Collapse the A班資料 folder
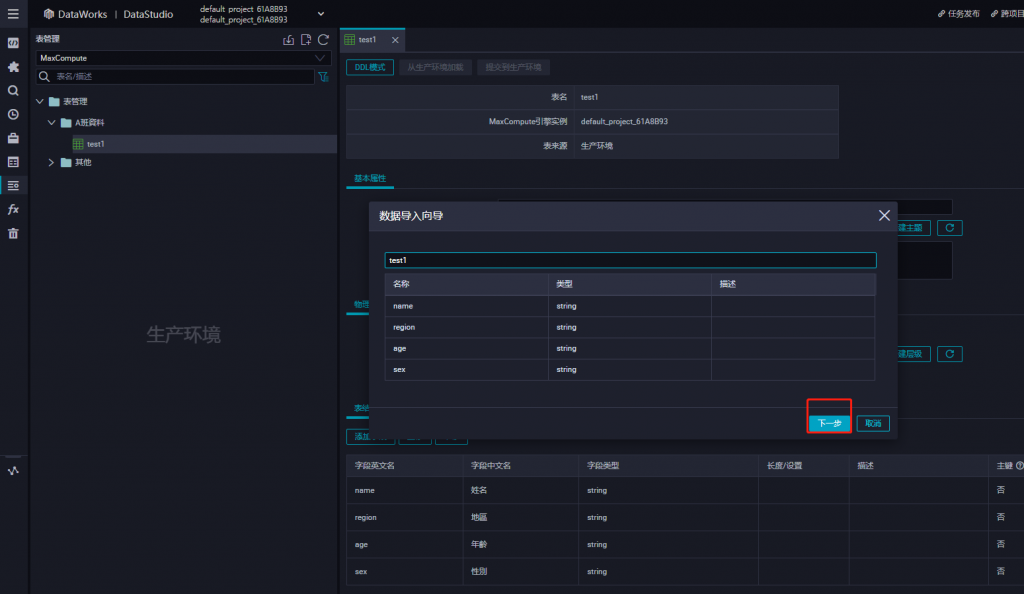1024x594 pixels. pos(51,123)
